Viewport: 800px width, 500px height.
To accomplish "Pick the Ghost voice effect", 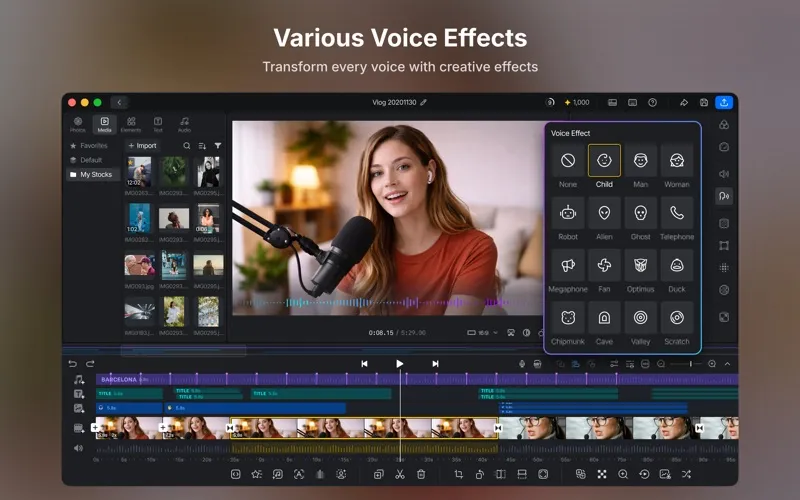I will coord(640,212).
